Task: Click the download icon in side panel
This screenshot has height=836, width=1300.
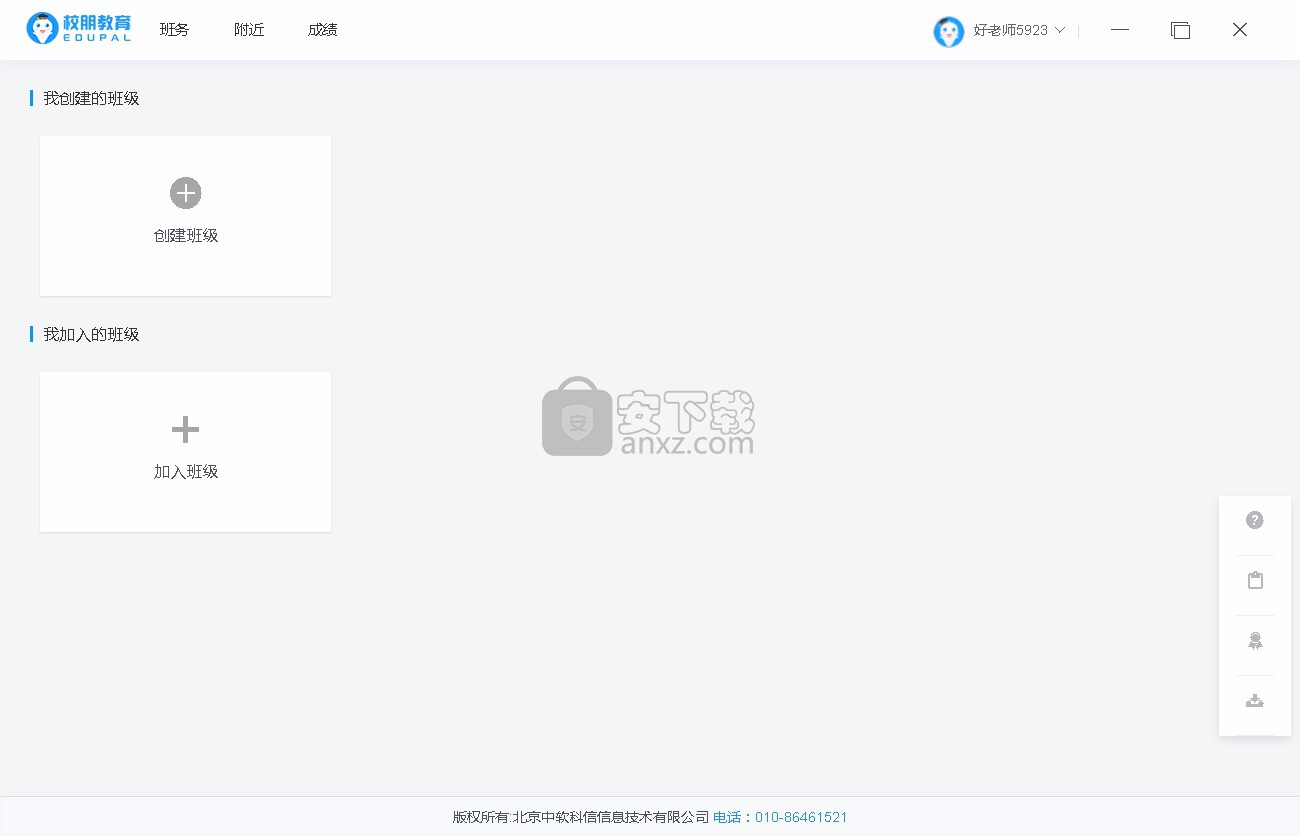Action: 1255,701
